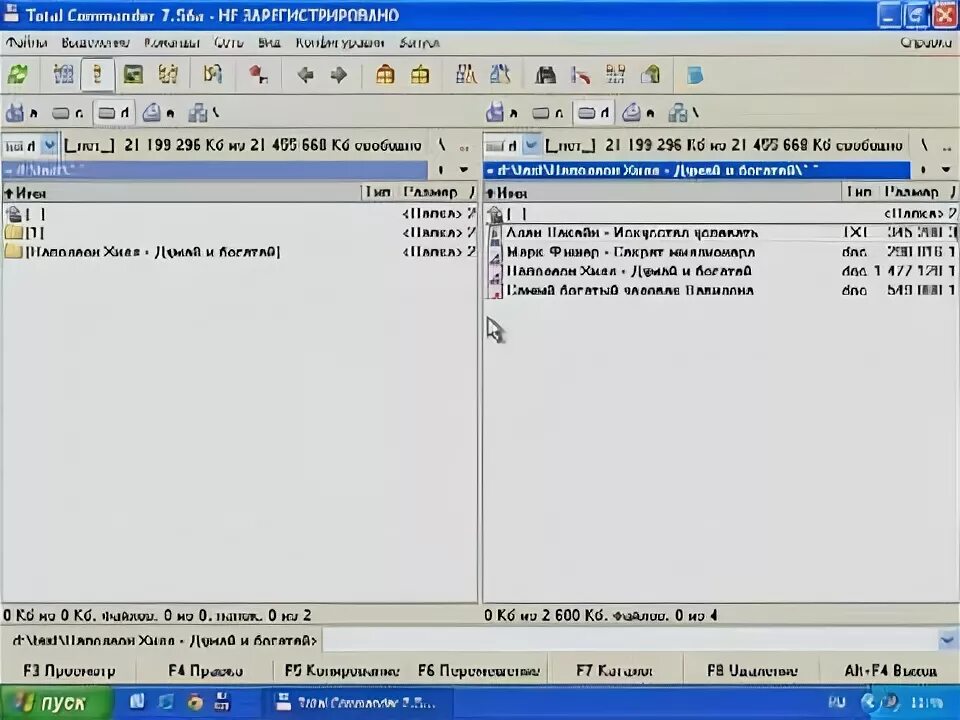
Task: Select drive e in the left drive bar
Action: click(158, 113)
